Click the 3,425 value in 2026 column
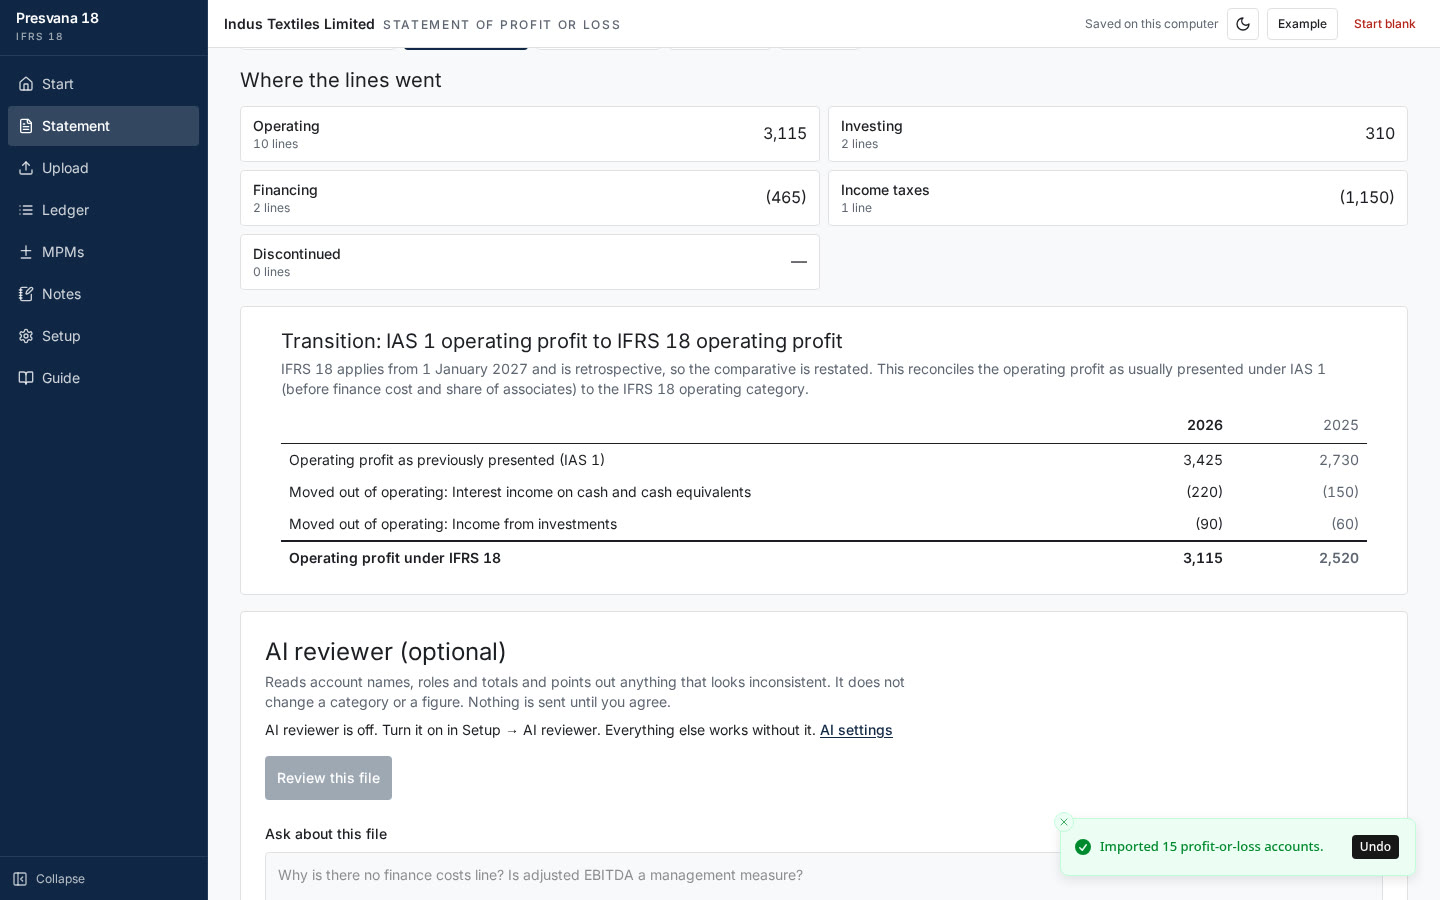 1202,460
